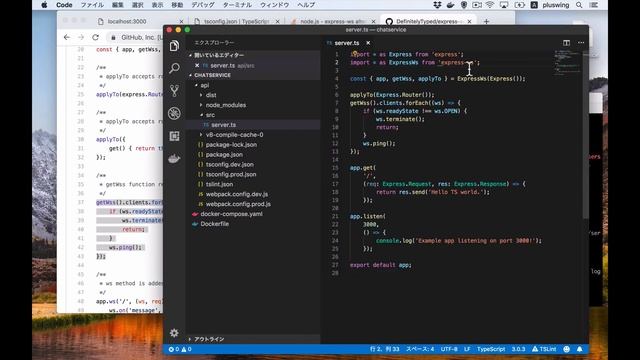
Task: Expand the v8-compile-cache-0 folder
Action: (x=201, y=135)
